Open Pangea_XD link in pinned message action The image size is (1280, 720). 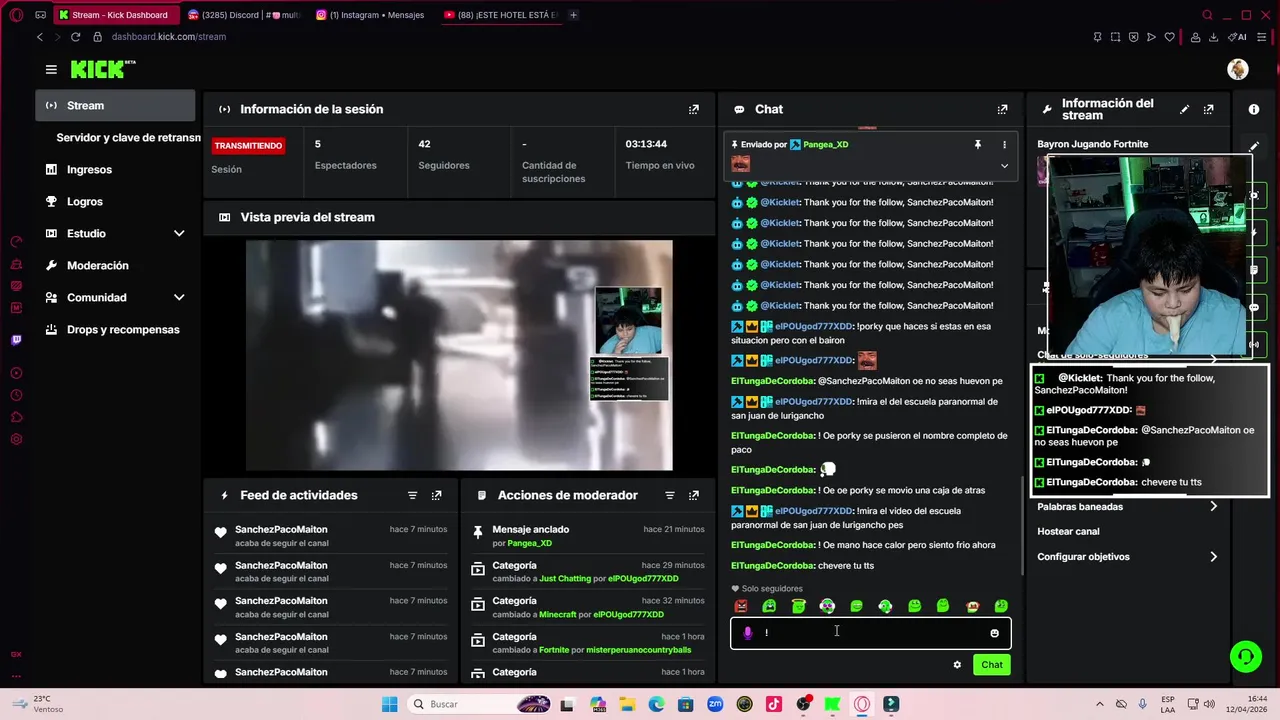[x=529, y=543]
